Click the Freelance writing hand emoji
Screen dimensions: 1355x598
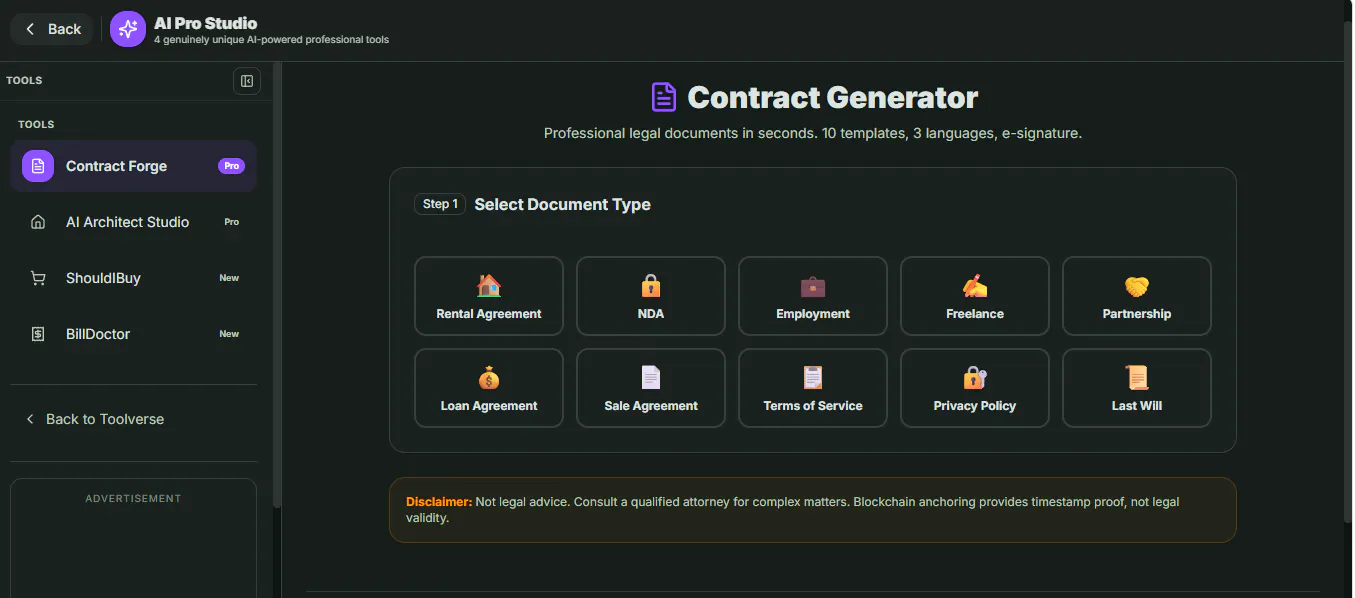[975, 286]
